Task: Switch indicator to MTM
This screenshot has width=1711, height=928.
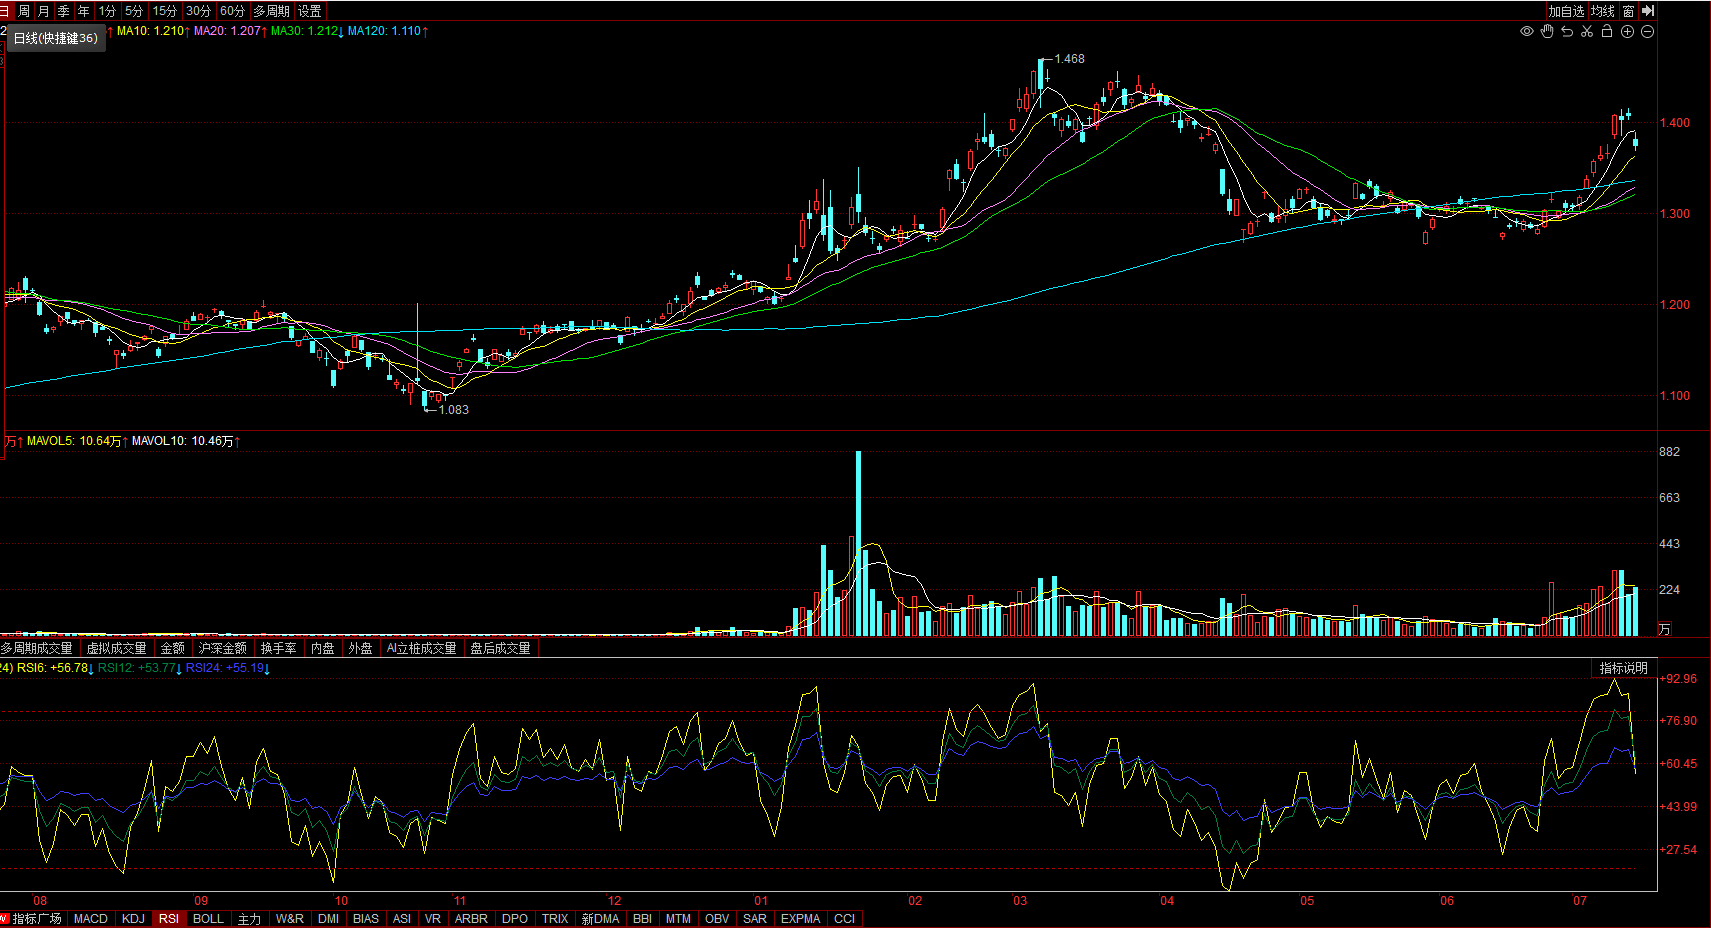Action: tap(678, 919)
